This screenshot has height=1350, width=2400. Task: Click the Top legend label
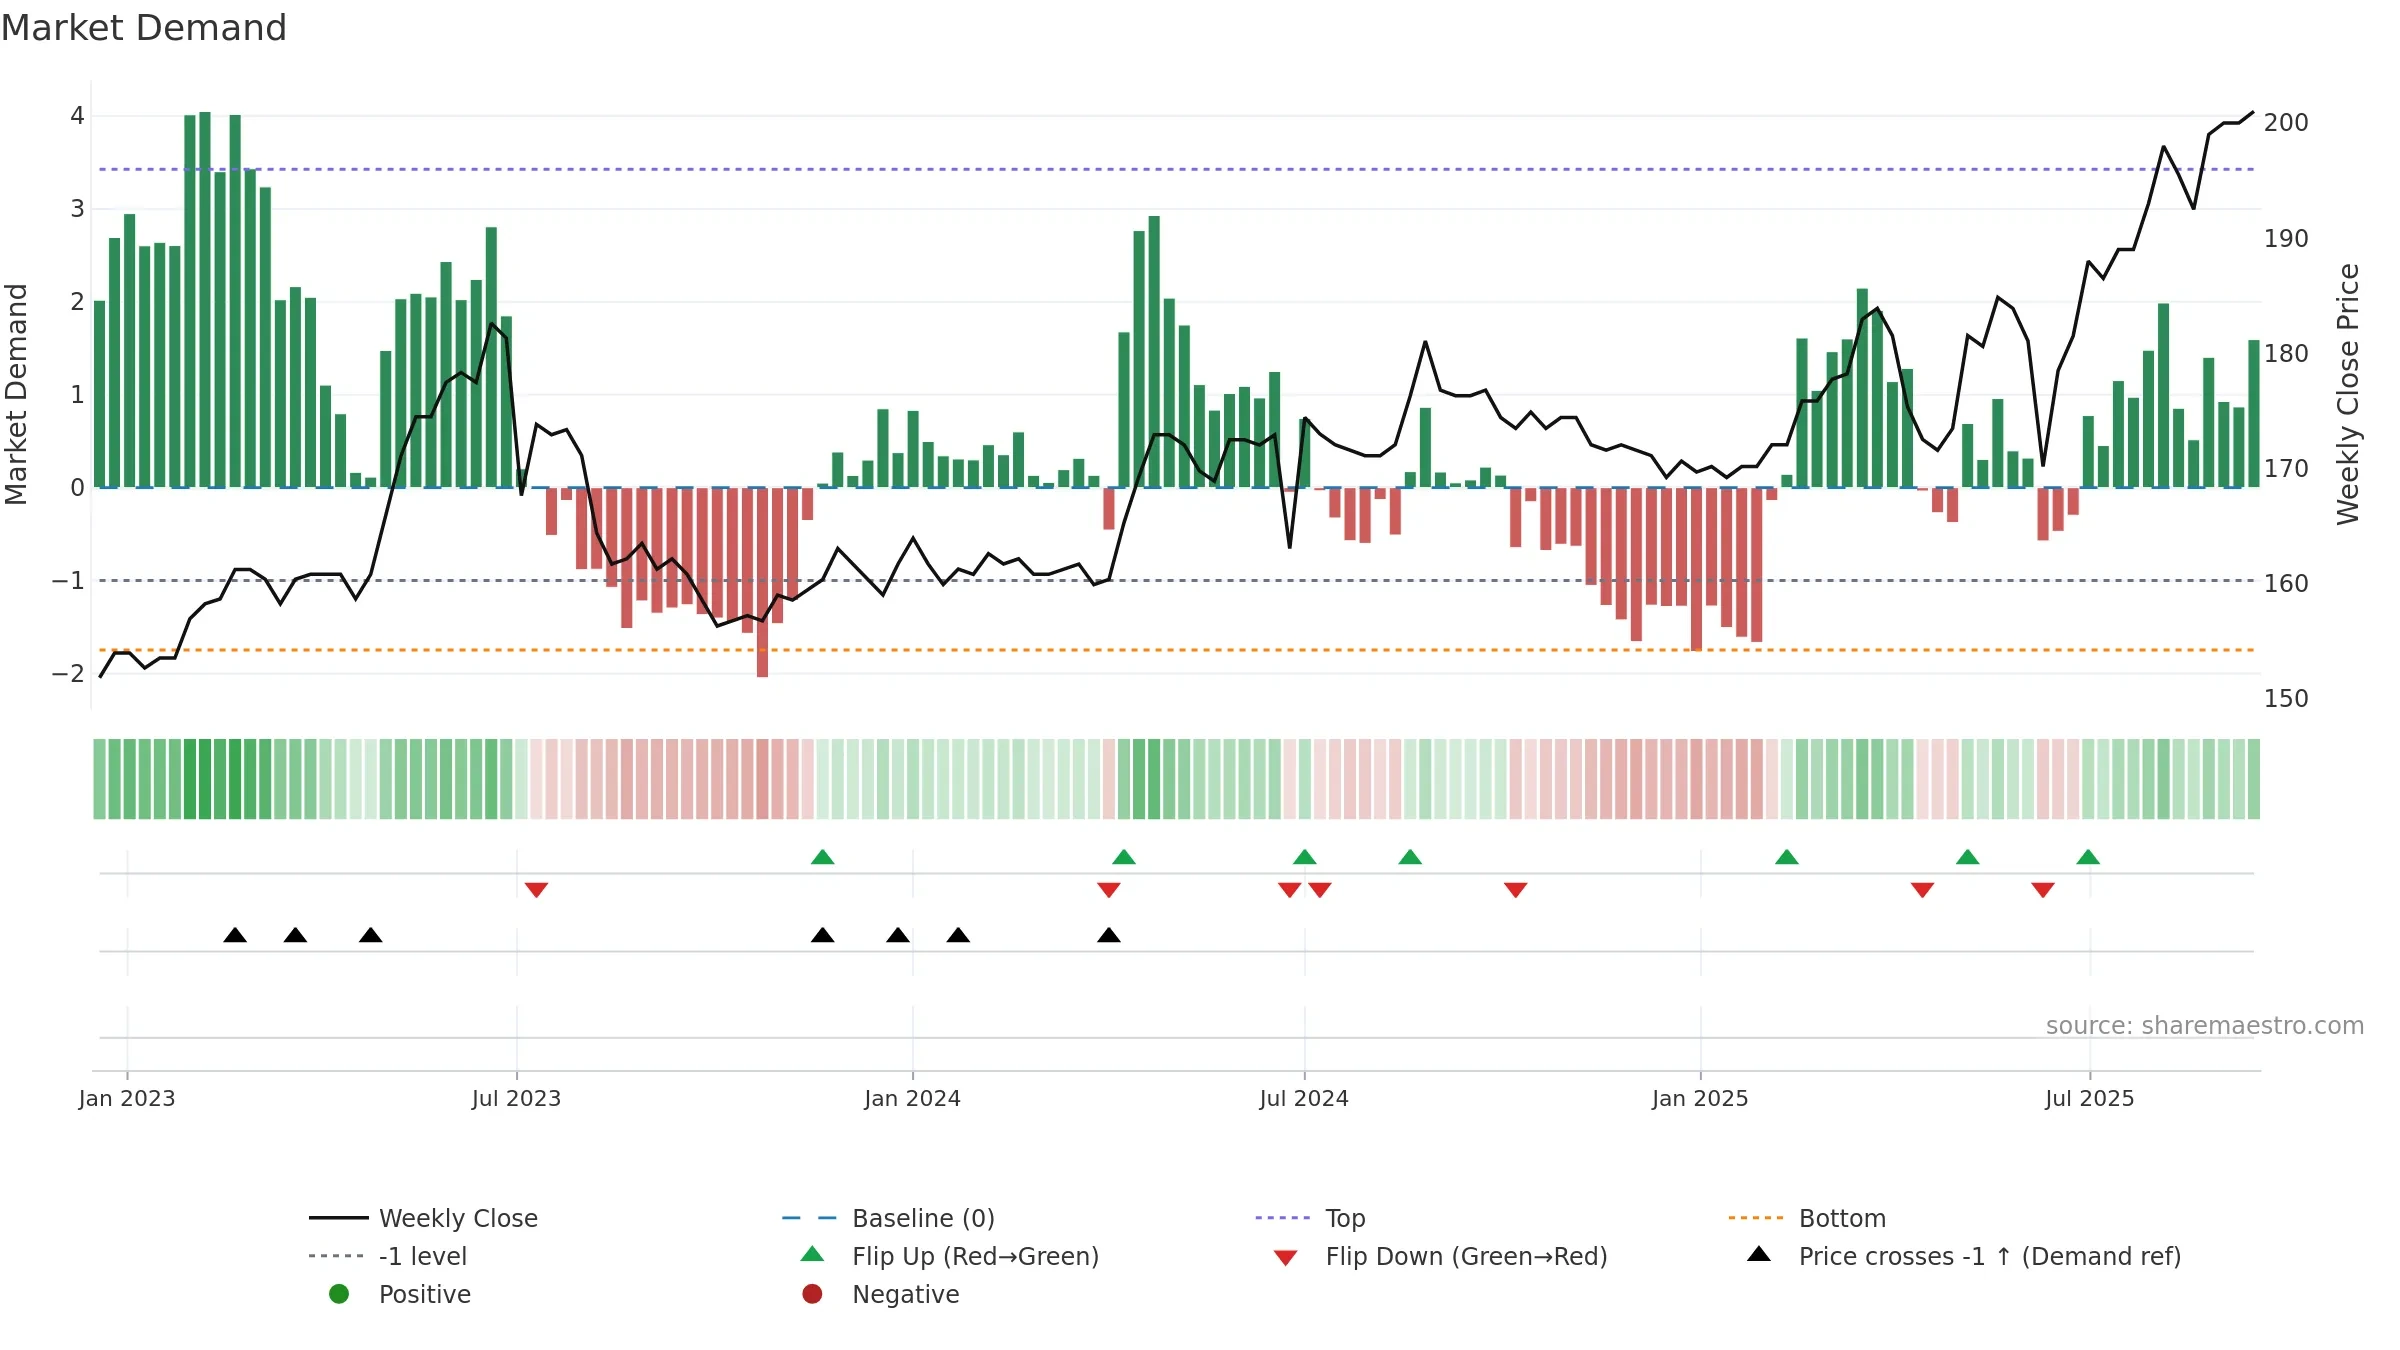coord(1345,1219)
